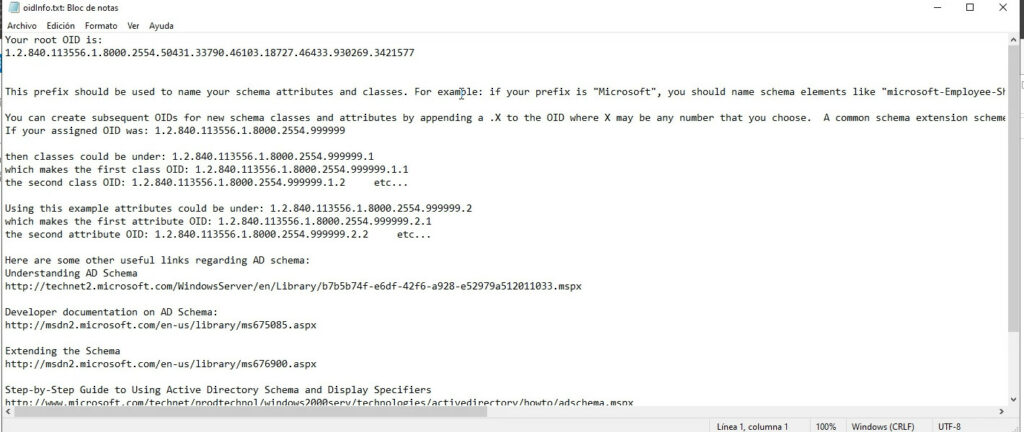The height and width of the screenshot is (432, 1024).
Task: Maximize the Notepad window
Action: [970, 8]
